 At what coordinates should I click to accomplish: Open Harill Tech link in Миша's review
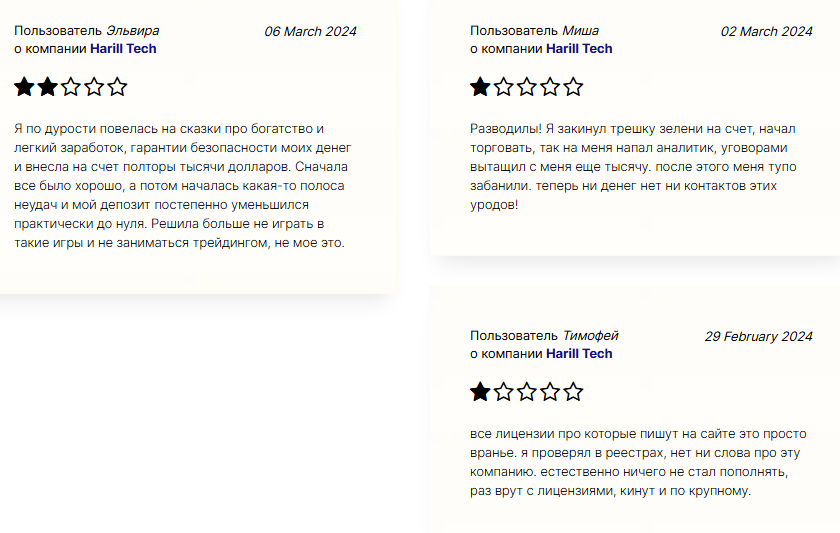coord(579,48)
